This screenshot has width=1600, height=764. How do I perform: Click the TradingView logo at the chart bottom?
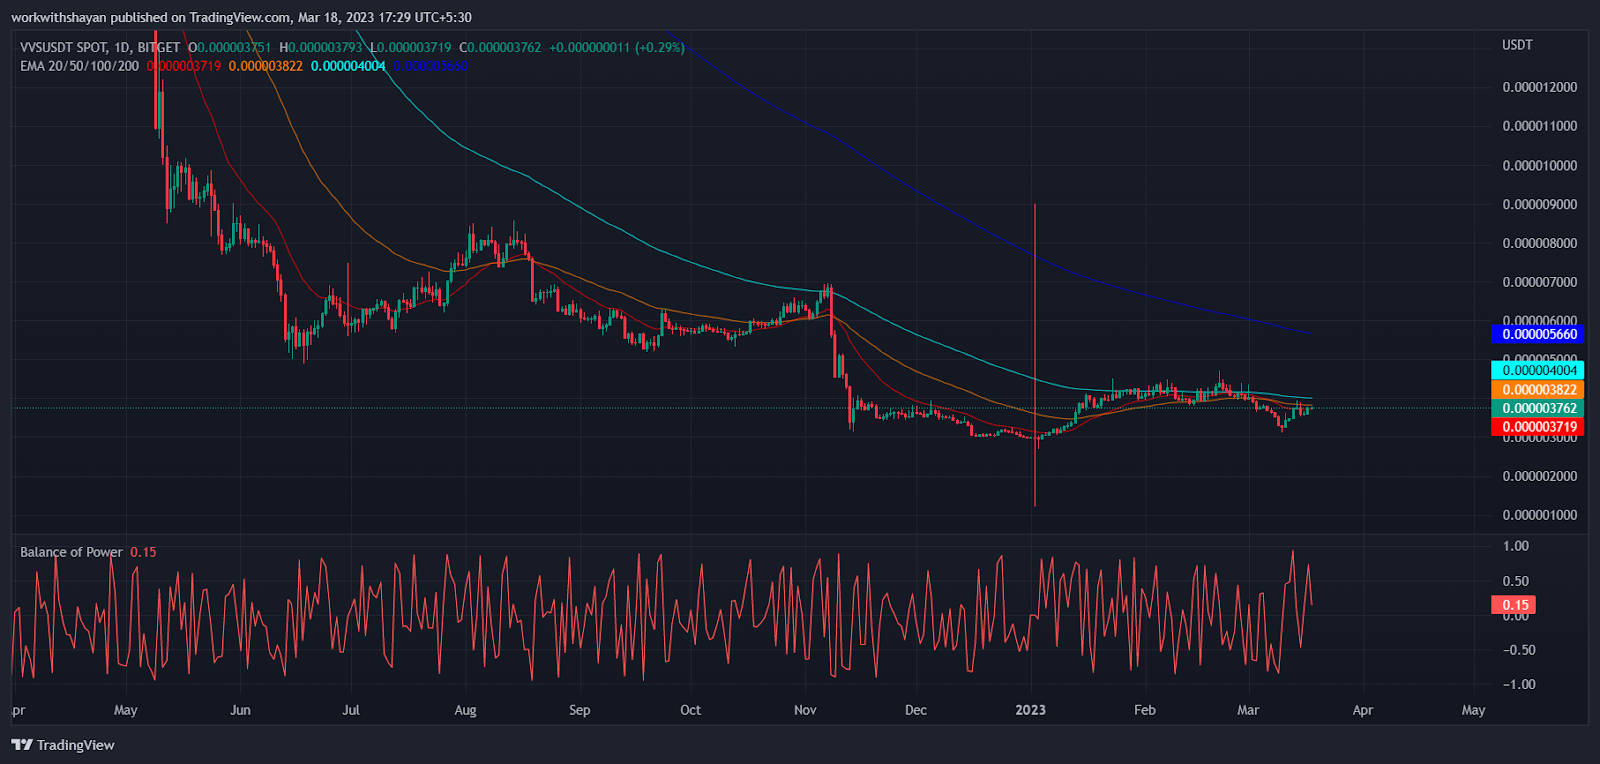pyautogui.click(x=63, y=745)
